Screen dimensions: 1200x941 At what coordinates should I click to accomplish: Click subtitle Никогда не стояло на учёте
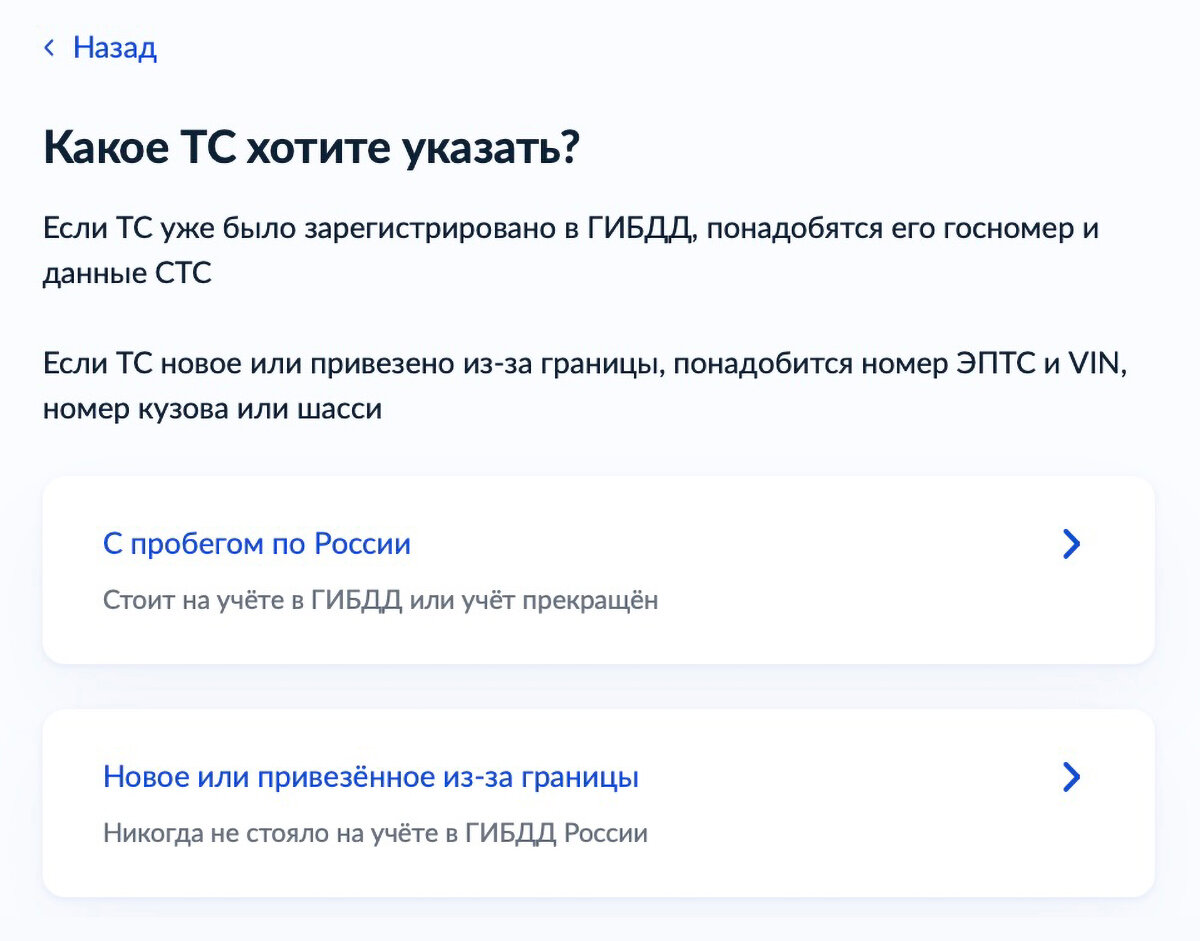[x=375, y=833]
